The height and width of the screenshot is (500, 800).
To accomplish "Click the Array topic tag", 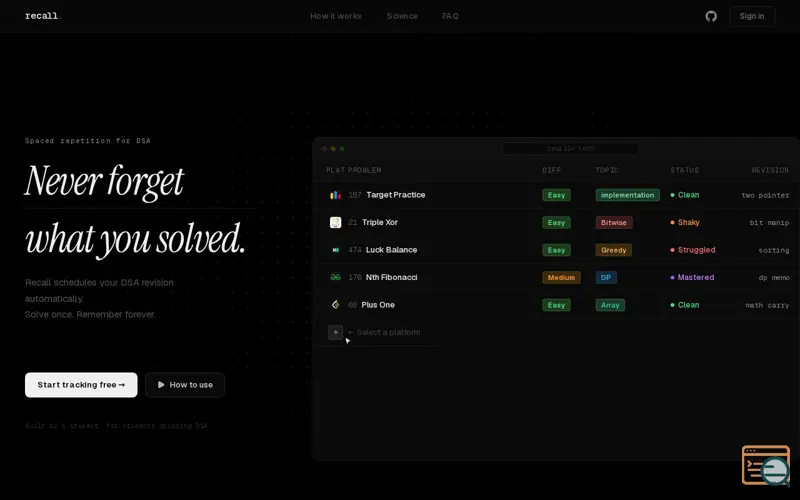I will pos(610,305).
